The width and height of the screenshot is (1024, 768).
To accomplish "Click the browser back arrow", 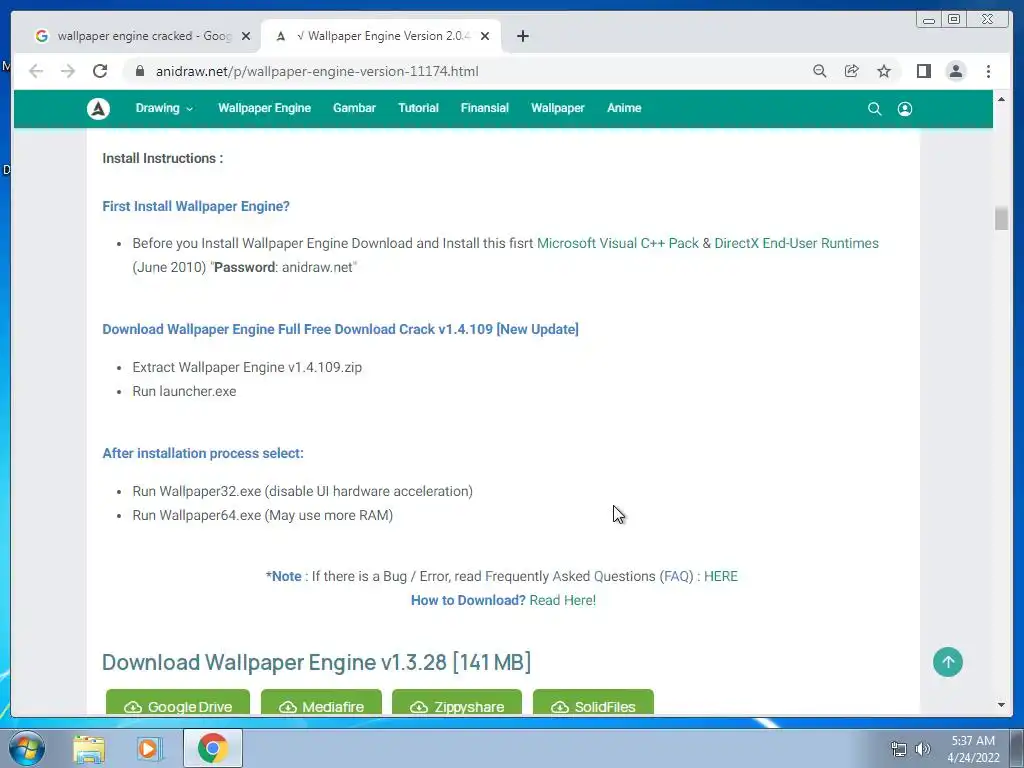I will pyautogui.click(x=36, y=71).
